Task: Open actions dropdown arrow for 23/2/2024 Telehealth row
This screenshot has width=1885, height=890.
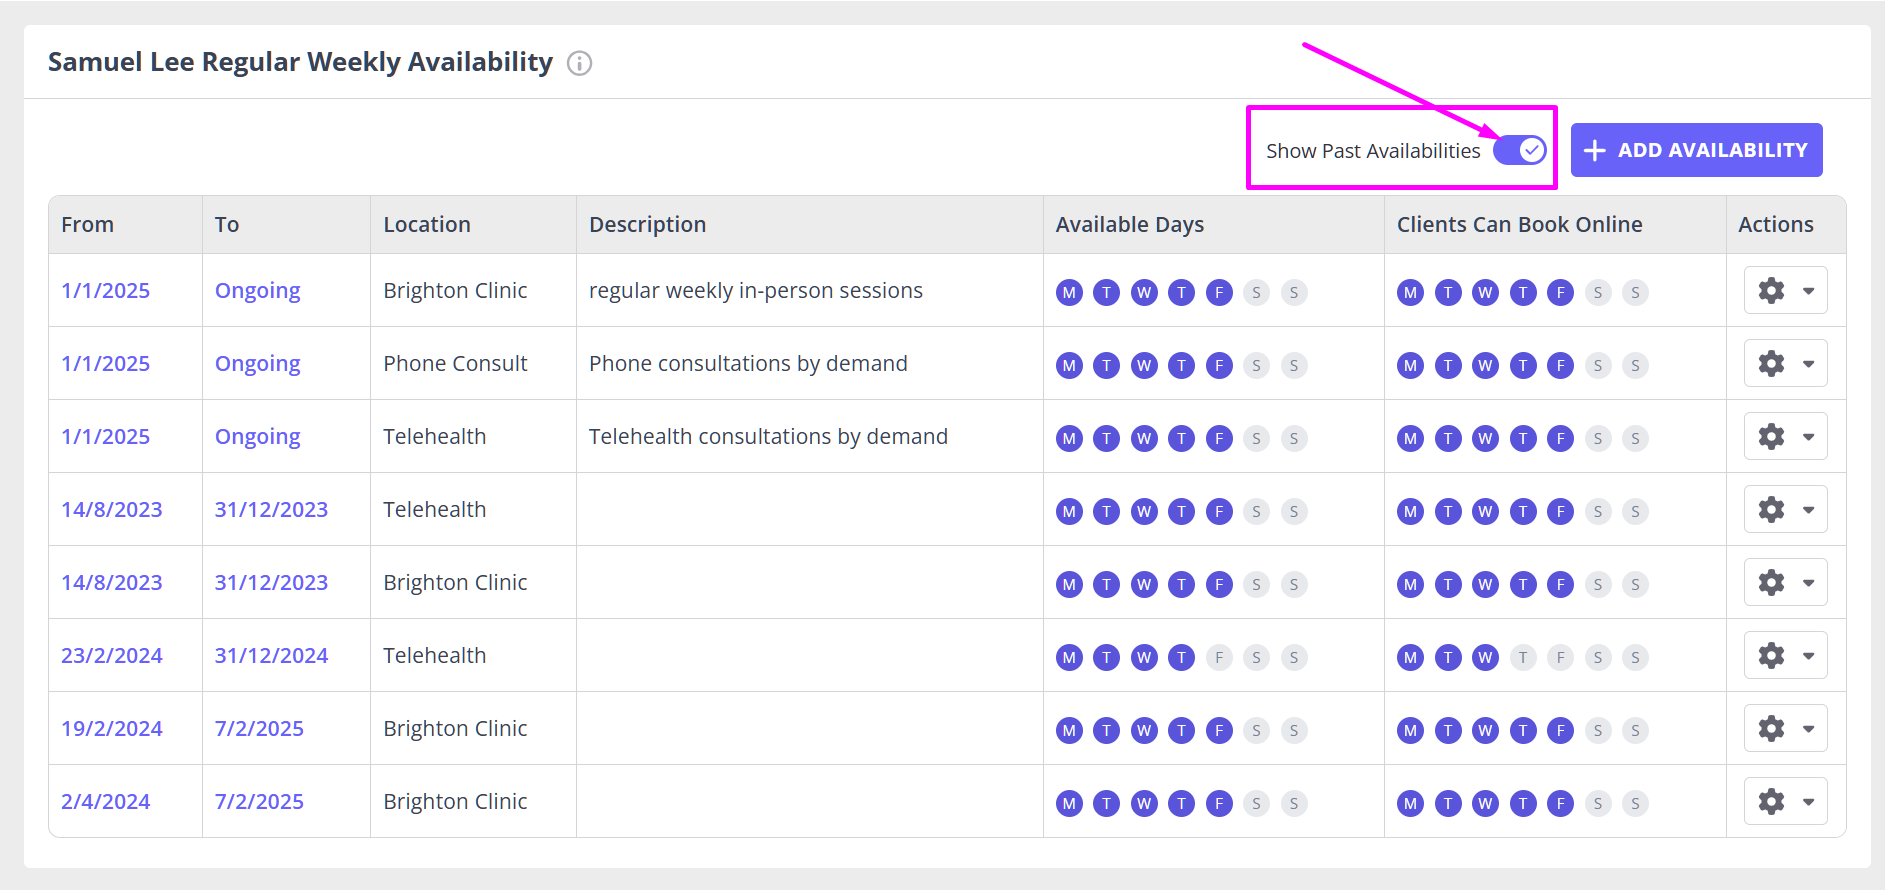Action: pyautogui.click(x=1808, y=656)
